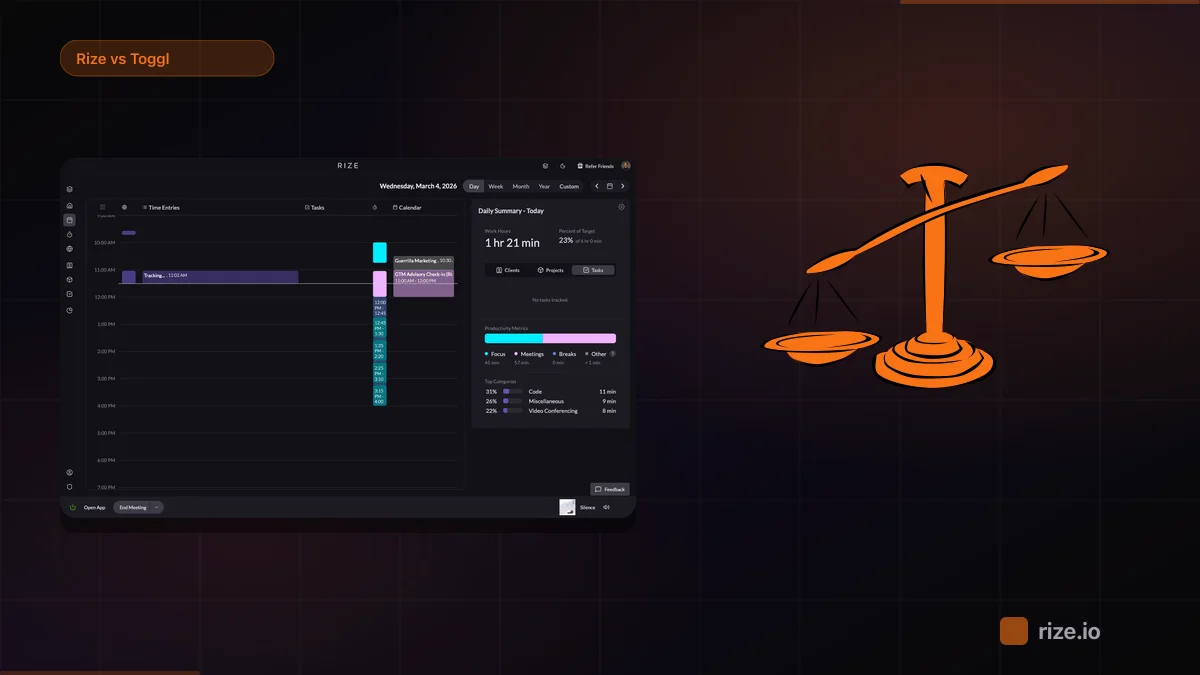
Task: Open the date picker between the navigation arrows
Action: coord(609,186)
